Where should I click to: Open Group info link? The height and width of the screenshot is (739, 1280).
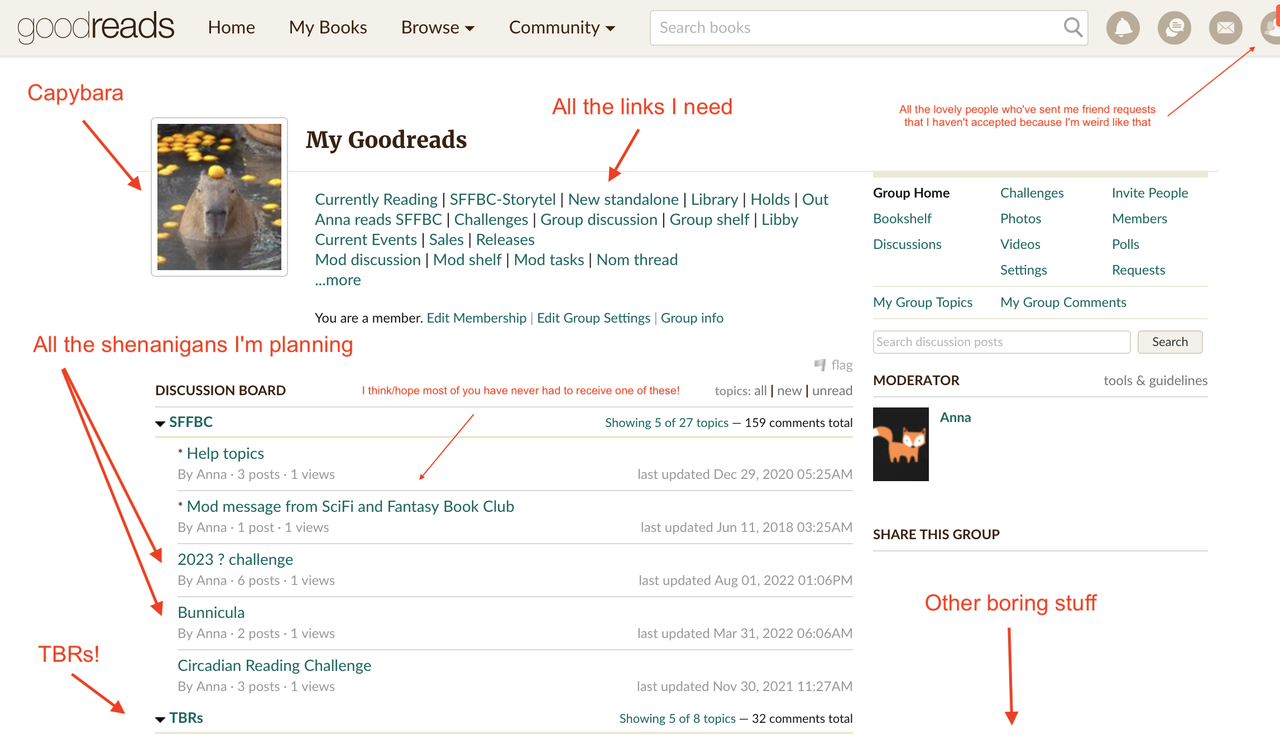click(692, 318)
